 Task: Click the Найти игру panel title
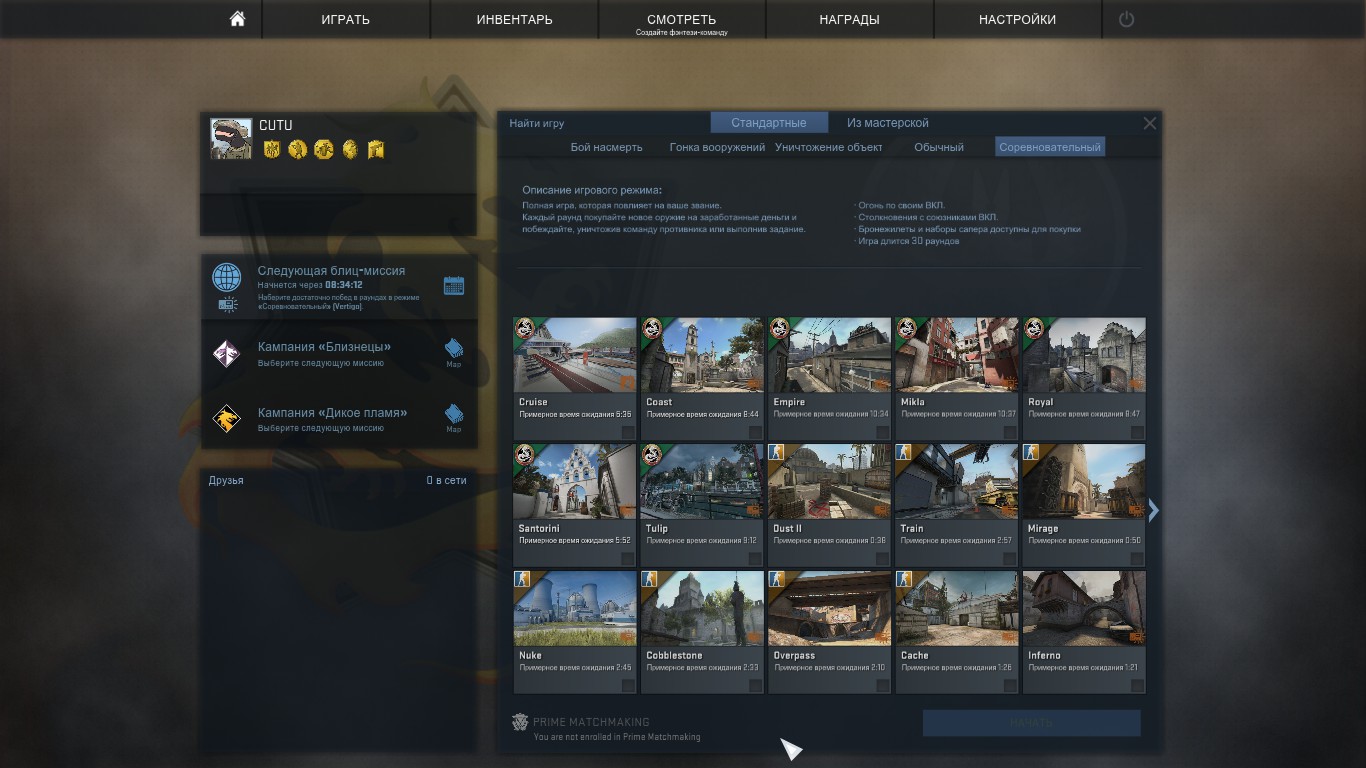537,123
